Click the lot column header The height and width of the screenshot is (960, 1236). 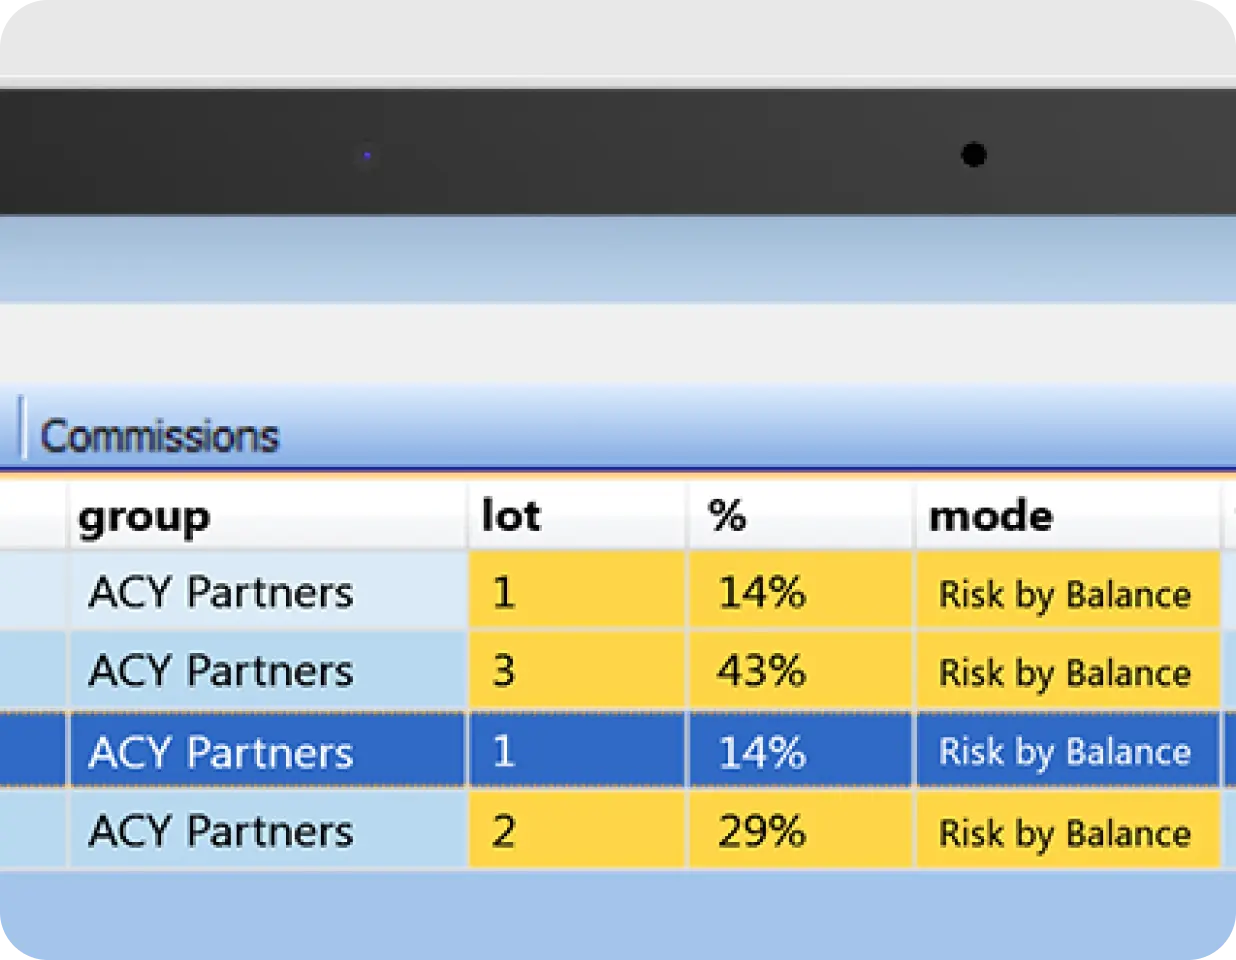511,516
